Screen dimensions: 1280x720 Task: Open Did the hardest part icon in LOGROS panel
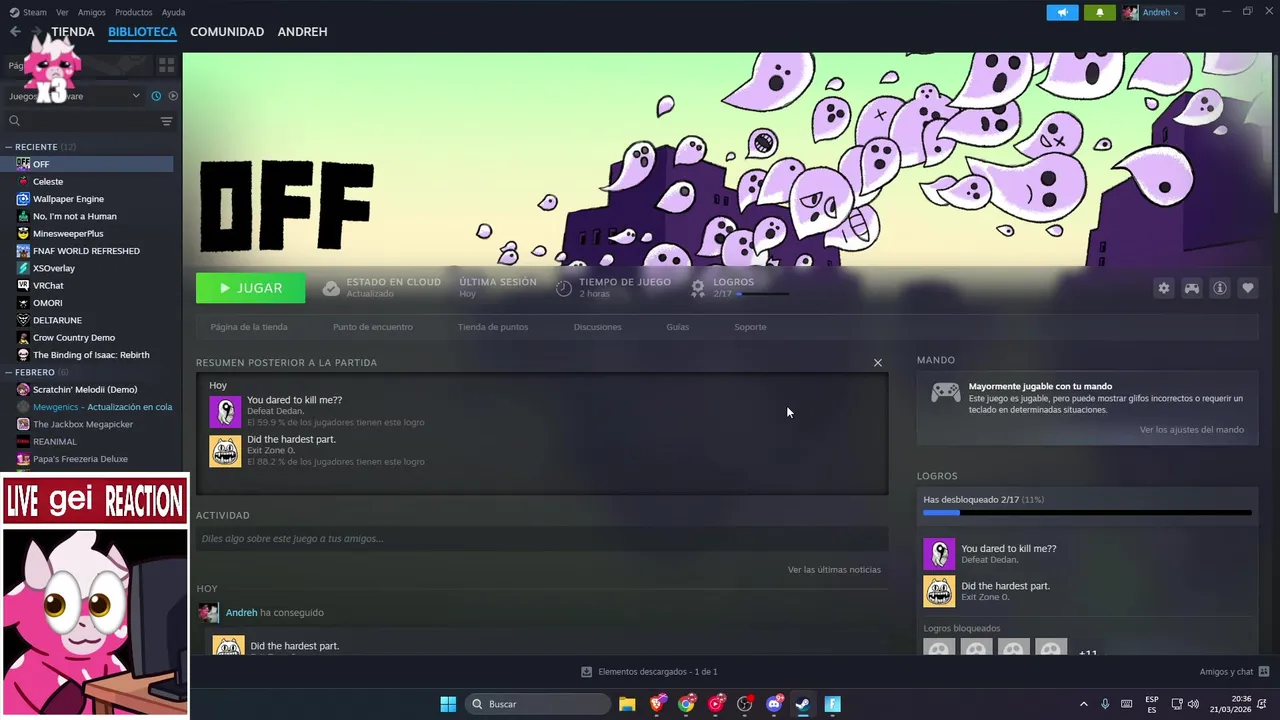[x=939, y=592]
